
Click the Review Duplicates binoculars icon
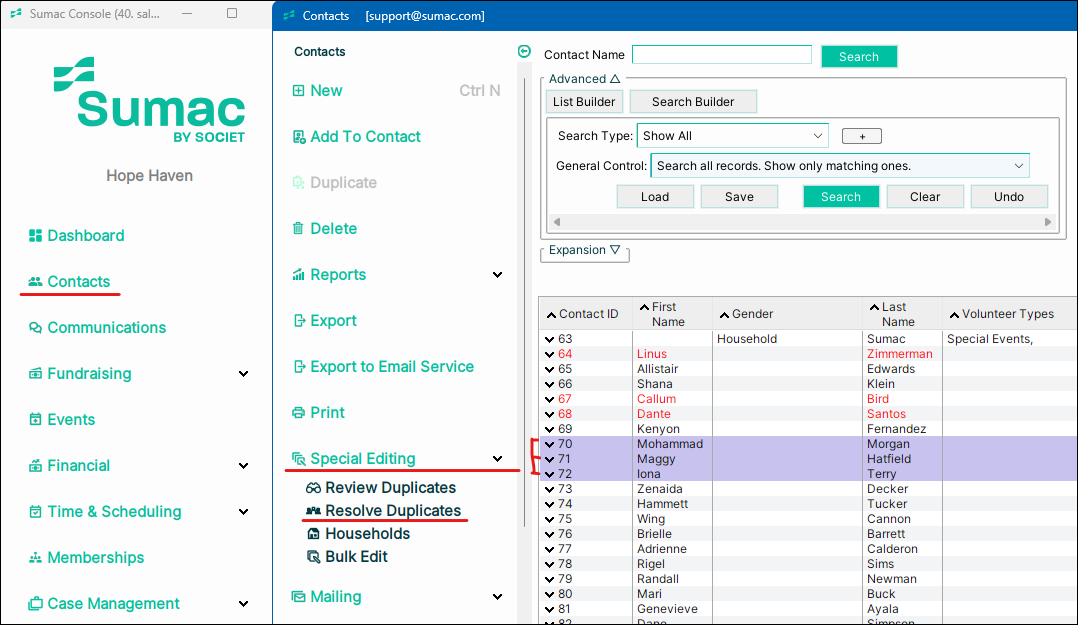(x=314, y=487)
